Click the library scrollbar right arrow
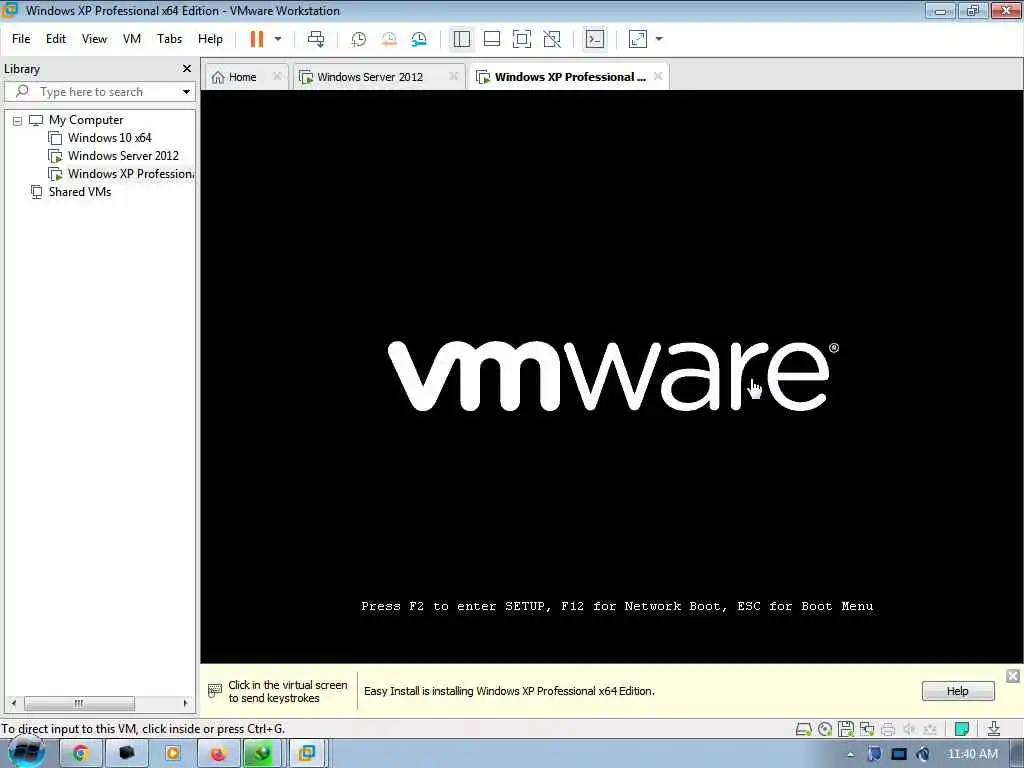Image resolution: width=1024 pixels, height=768 pixels. [185, 703]
